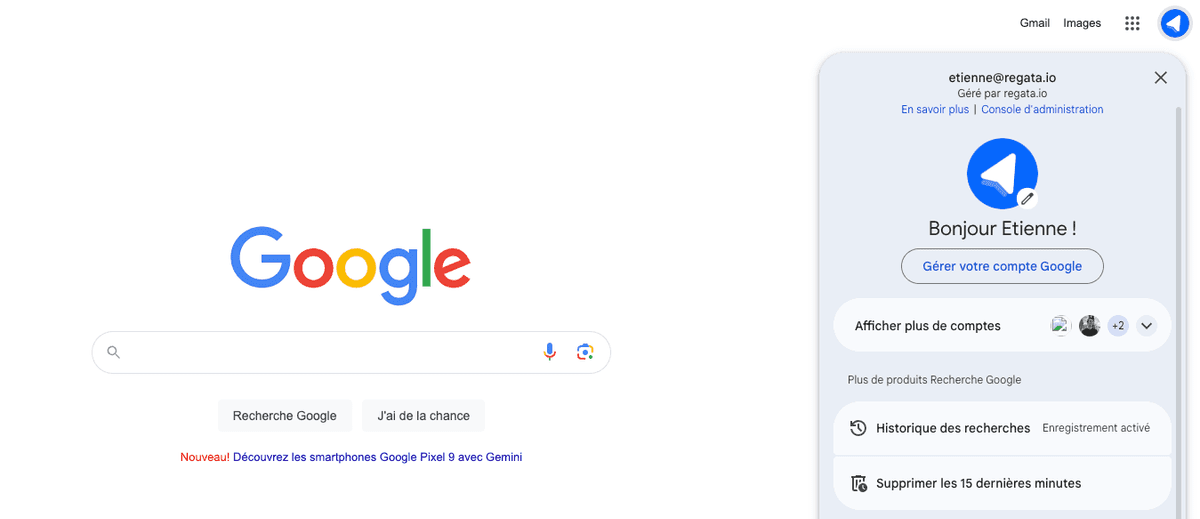
Task: Click Gérer votre compte Google button
Action: coord(1002,266)
